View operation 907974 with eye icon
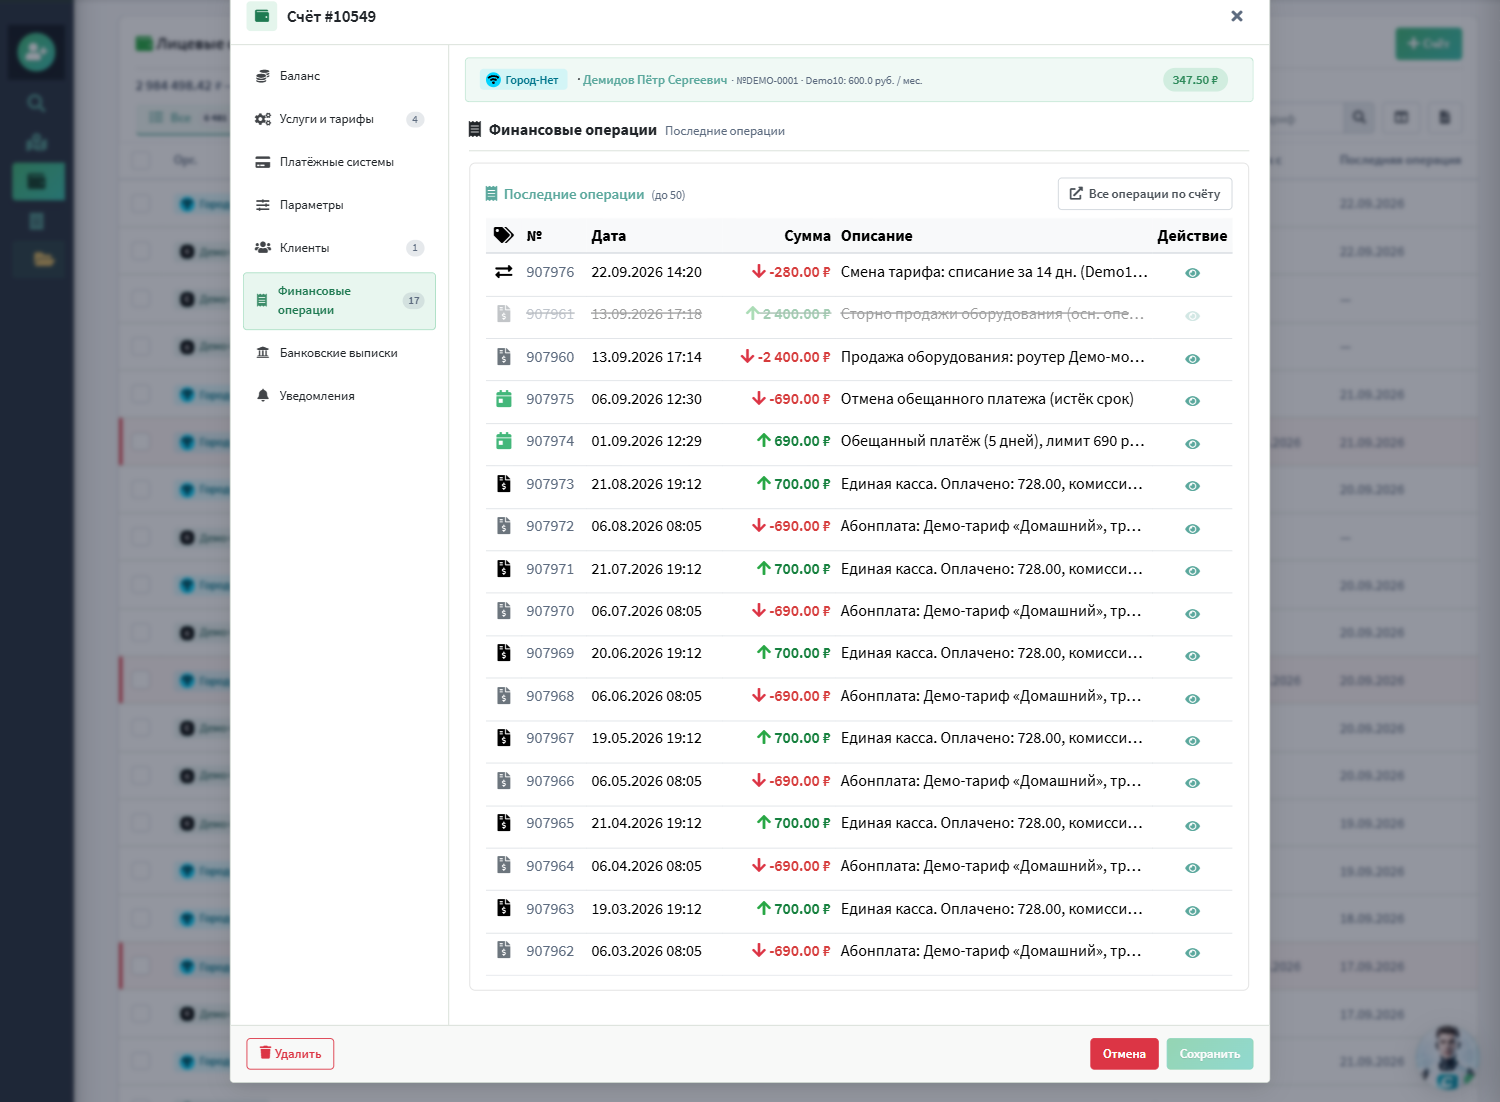This screenshot has height=1102, width=1500. coord(1192,444)
